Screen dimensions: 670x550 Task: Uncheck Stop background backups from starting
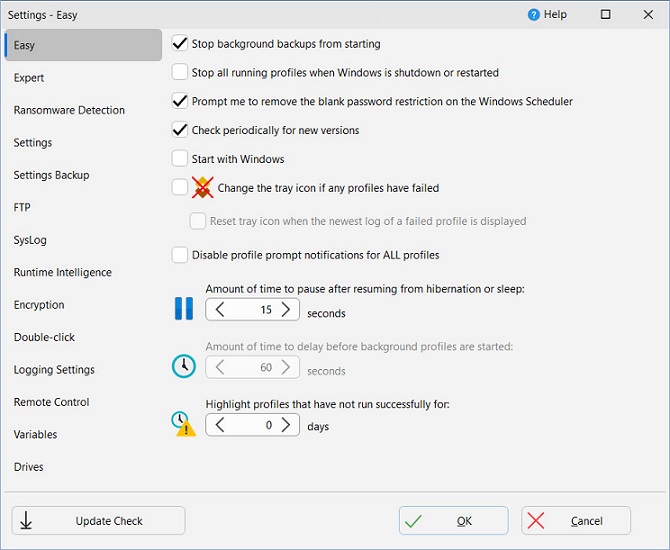coord(179,44)
